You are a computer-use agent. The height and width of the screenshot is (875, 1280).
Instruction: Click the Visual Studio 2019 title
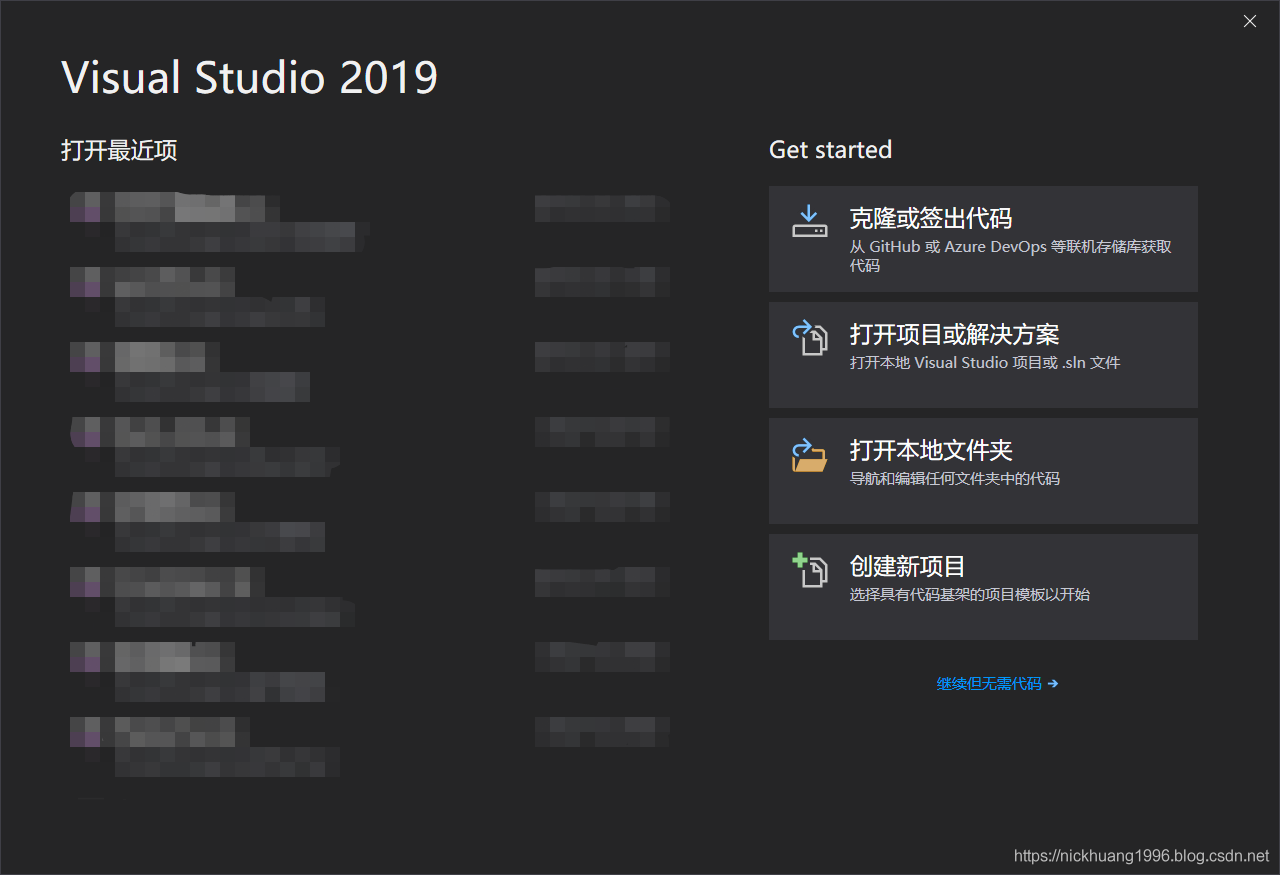click(x=250, y=78)
